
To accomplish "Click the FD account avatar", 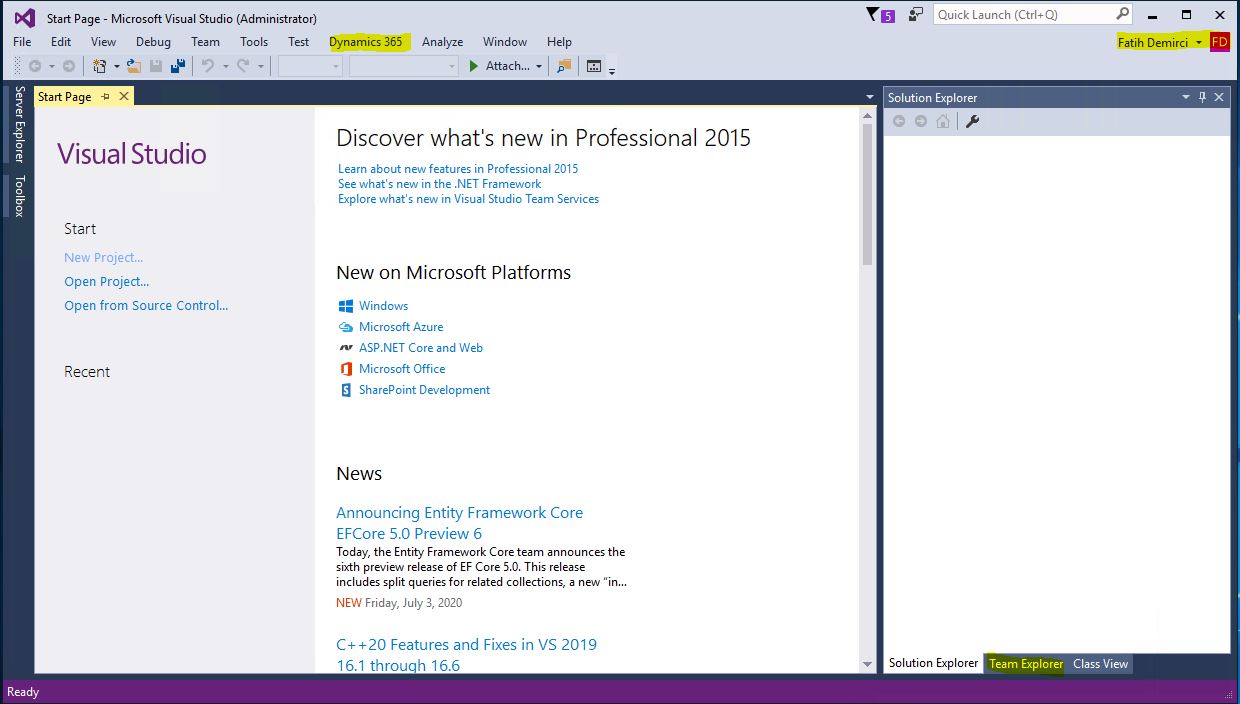I will pyautogui.click(x=1219, y=42).
